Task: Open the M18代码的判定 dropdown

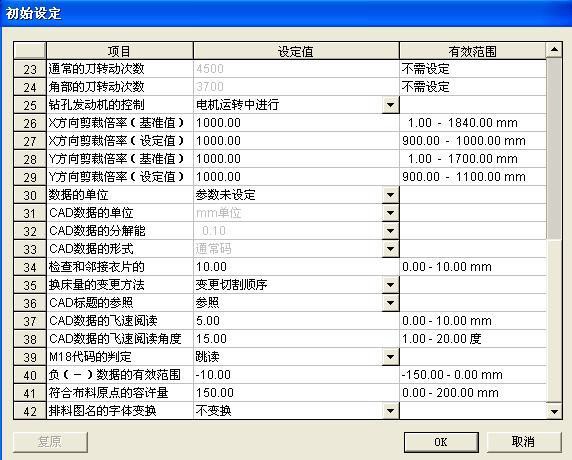Action: (x=390, y=357)
